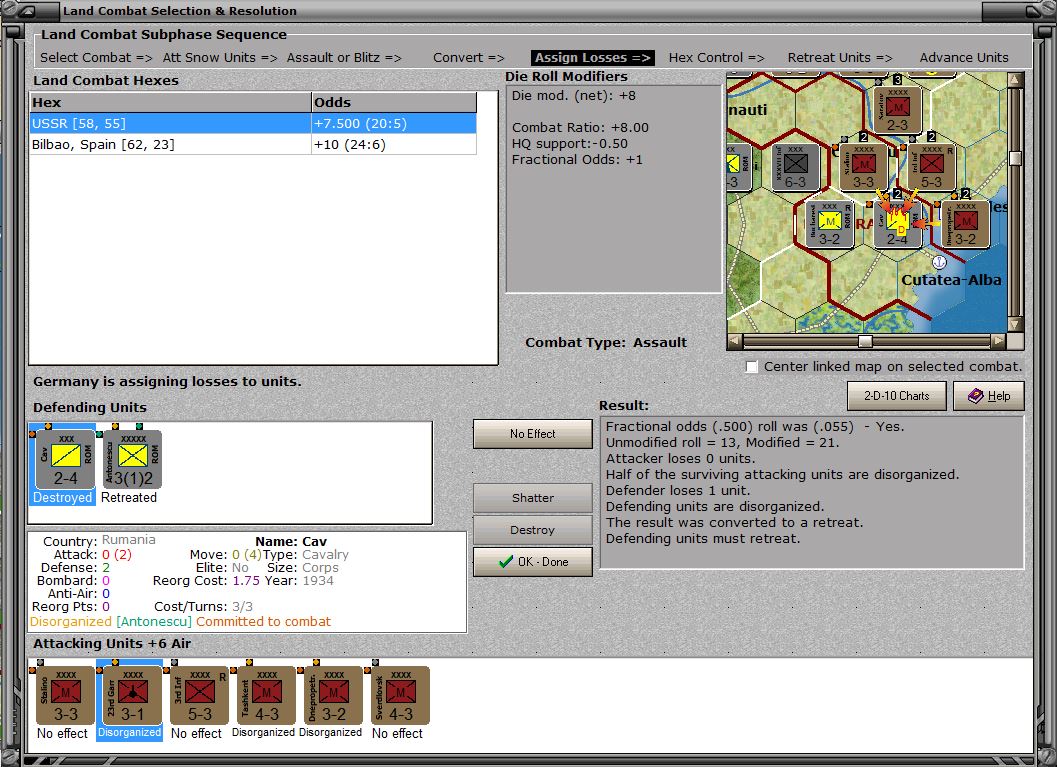Select the 3rd Inf 5-3 attacking unit
This screenshot has height=767, width=1057.
(200, 696)
